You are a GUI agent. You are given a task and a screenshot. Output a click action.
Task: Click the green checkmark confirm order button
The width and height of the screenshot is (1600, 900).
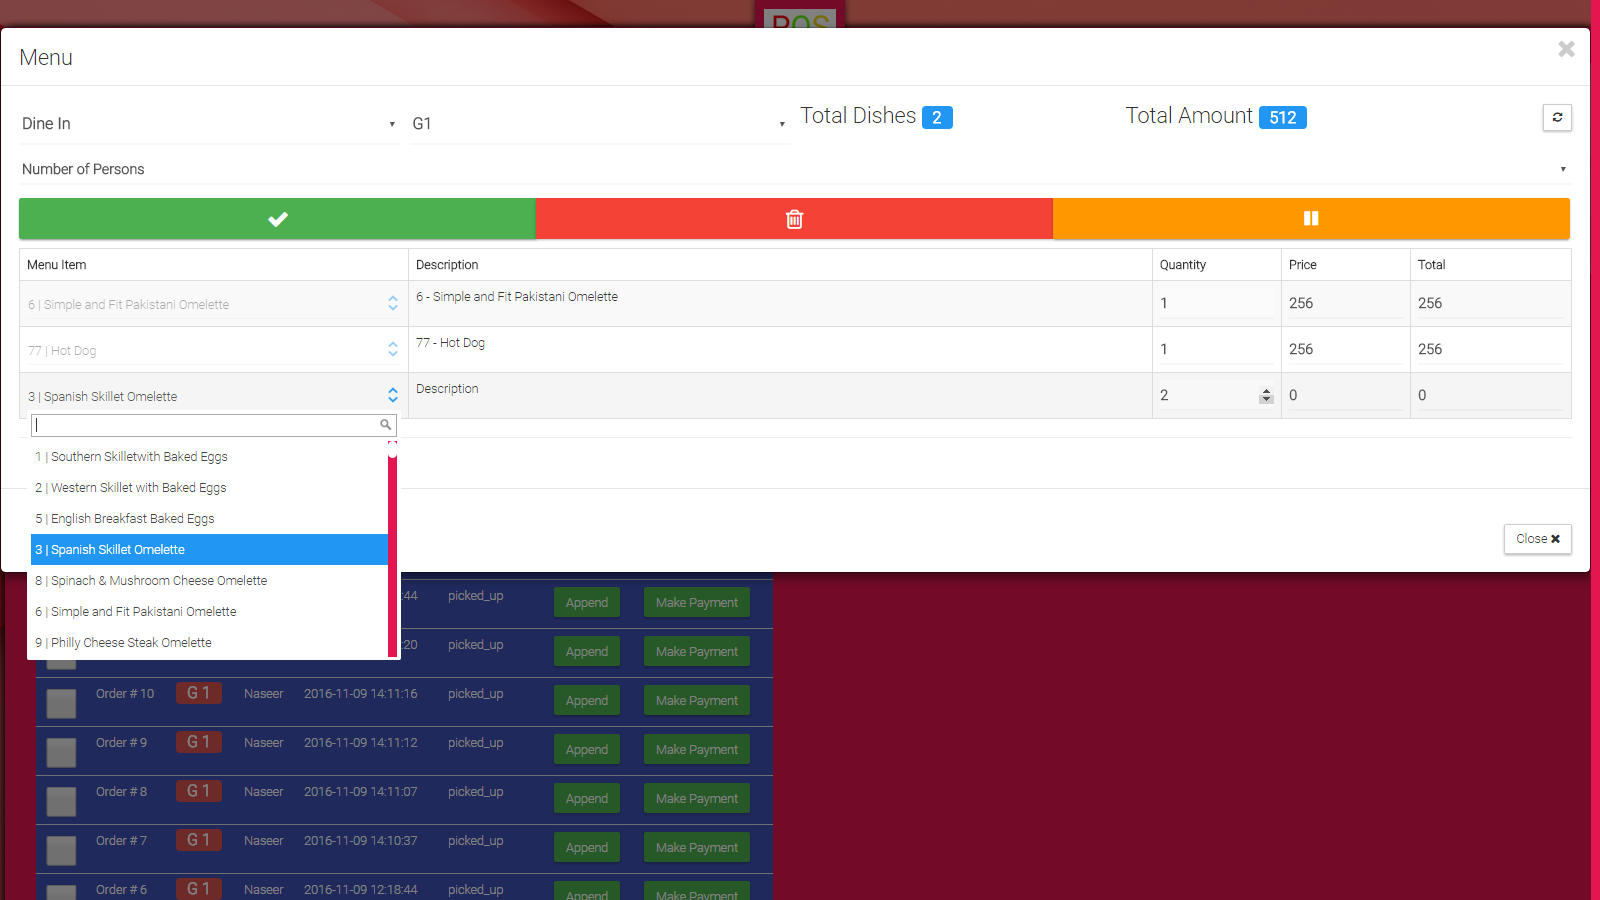click(277, 219)
